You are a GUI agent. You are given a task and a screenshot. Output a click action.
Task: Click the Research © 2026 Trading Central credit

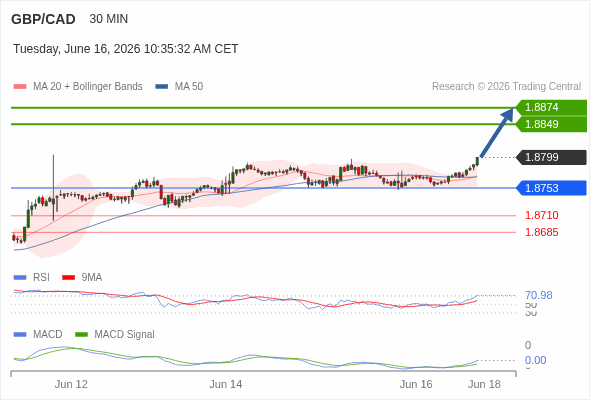tap(506, 87)
